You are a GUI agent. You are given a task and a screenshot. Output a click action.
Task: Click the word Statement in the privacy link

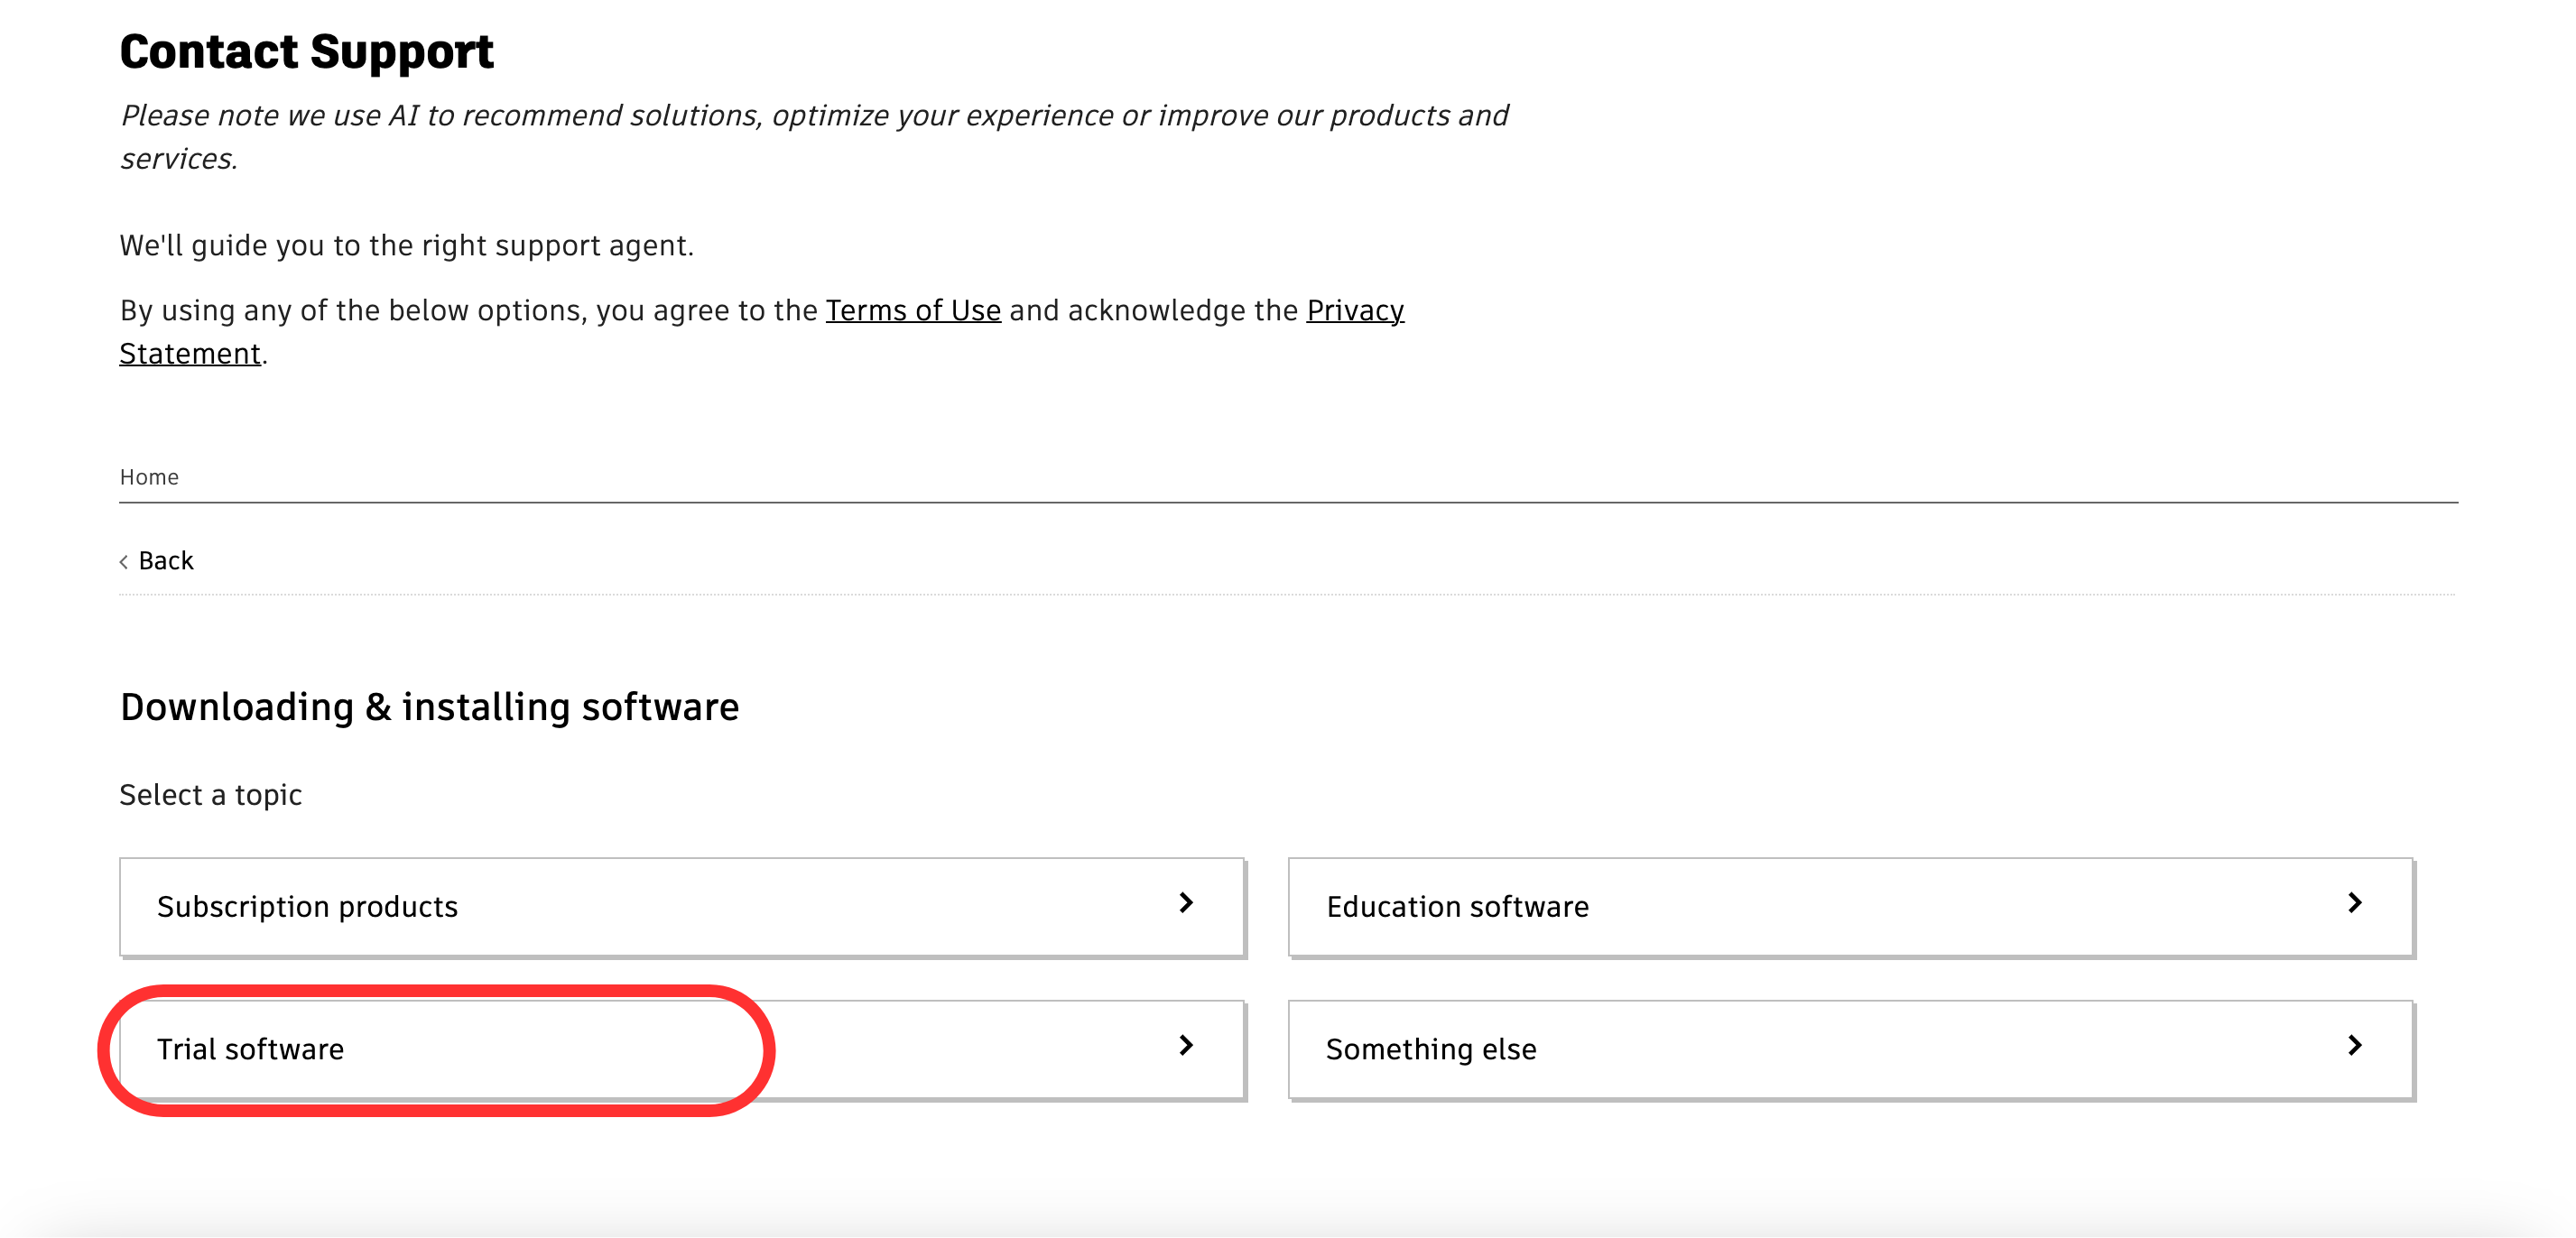click(190, 354)
